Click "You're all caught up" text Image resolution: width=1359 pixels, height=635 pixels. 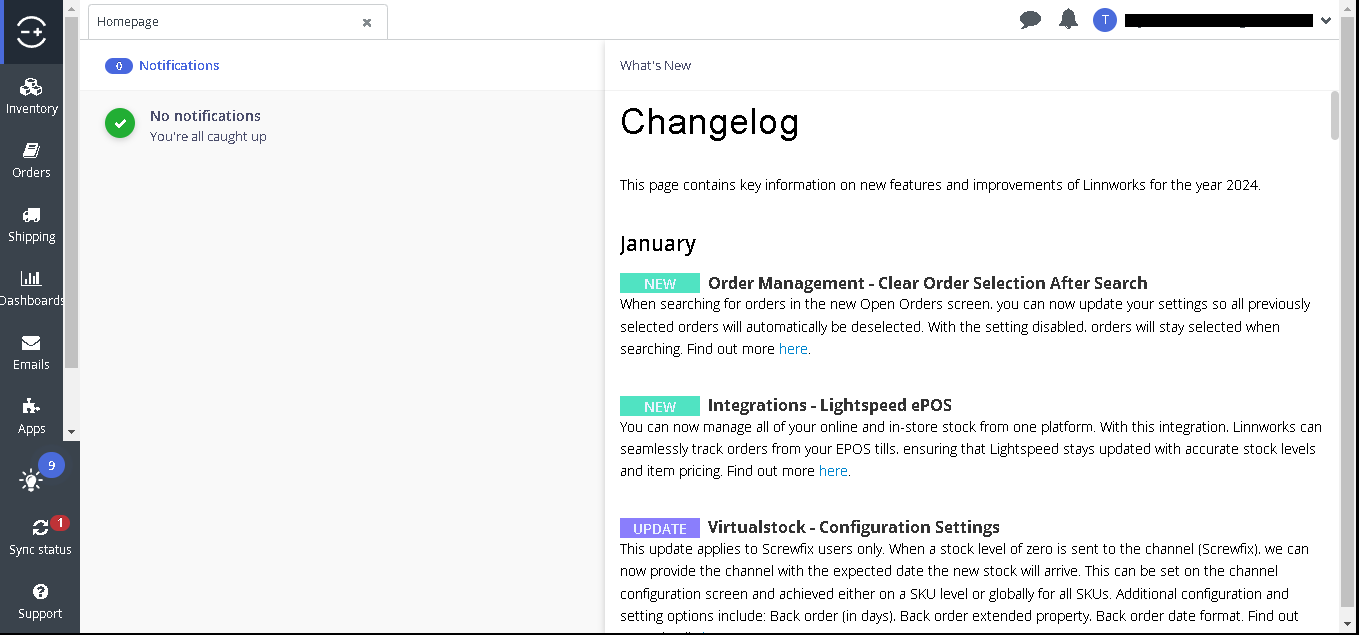(208, 137)
